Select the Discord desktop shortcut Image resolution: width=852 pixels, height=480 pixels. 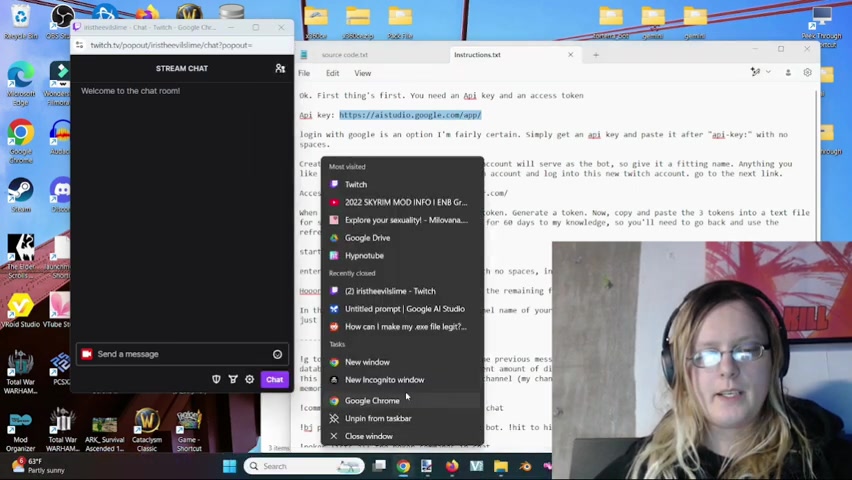[61, 195]
